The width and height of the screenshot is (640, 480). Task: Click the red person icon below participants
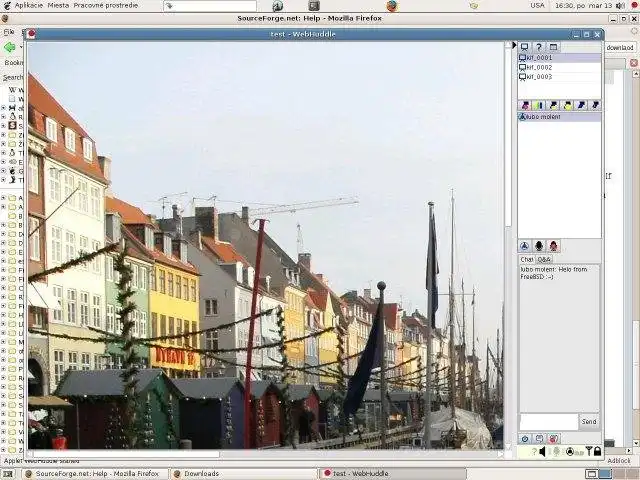[553, 246]
